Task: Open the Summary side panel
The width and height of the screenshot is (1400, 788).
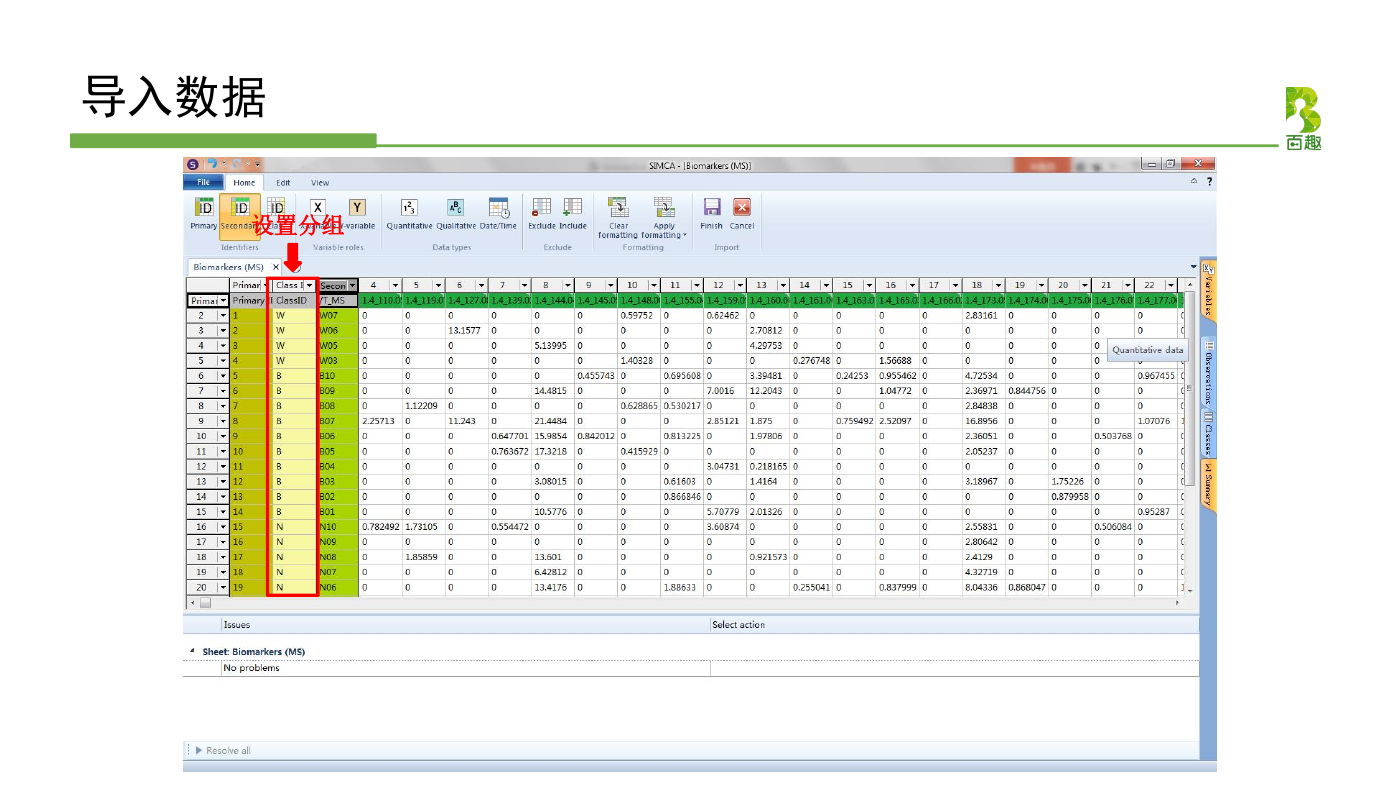Action: tap(1208, 485)
